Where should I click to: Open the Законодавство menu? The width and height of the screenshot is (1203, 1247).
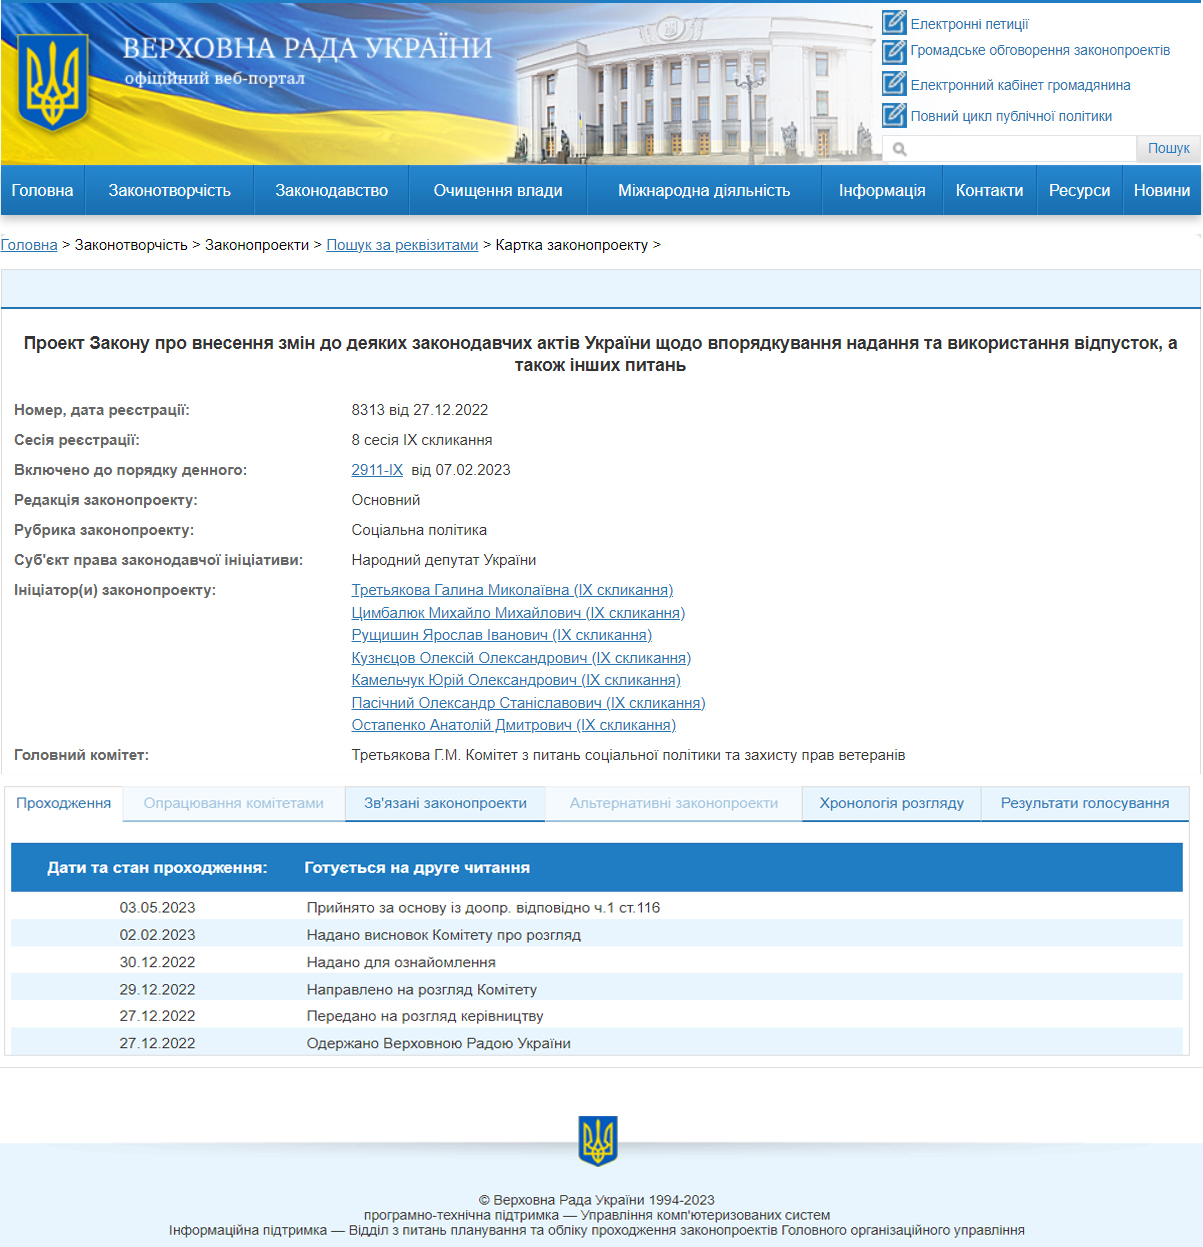[x=331, y=190]
